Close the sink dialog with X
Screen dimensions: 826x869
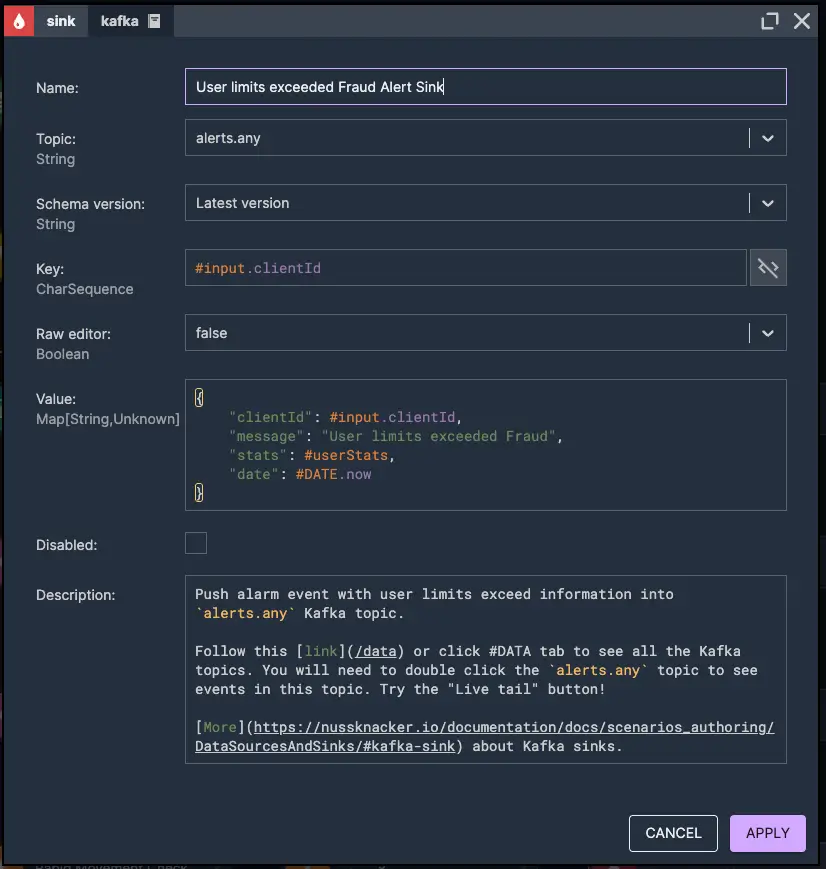coord(802,21)
